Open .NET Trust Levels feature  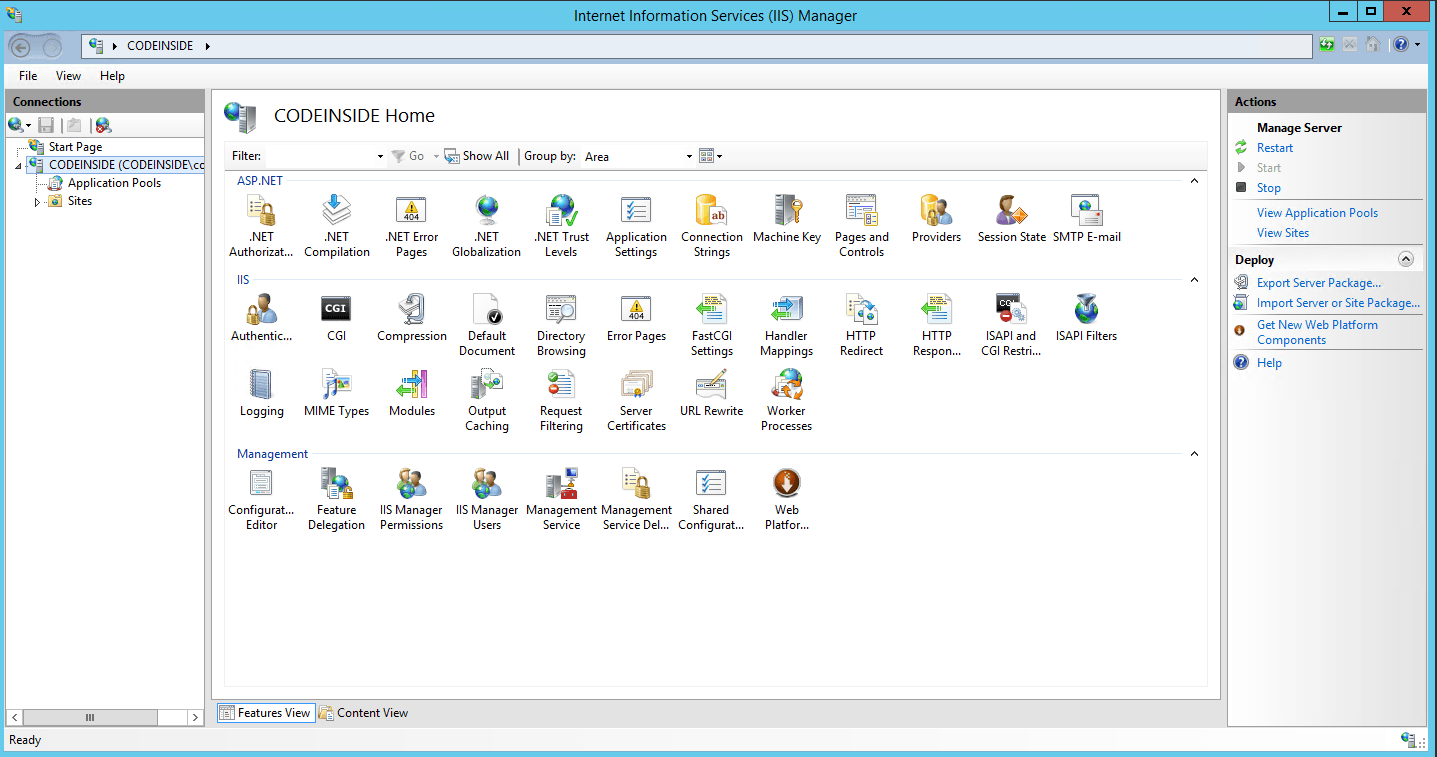(561, 226)
